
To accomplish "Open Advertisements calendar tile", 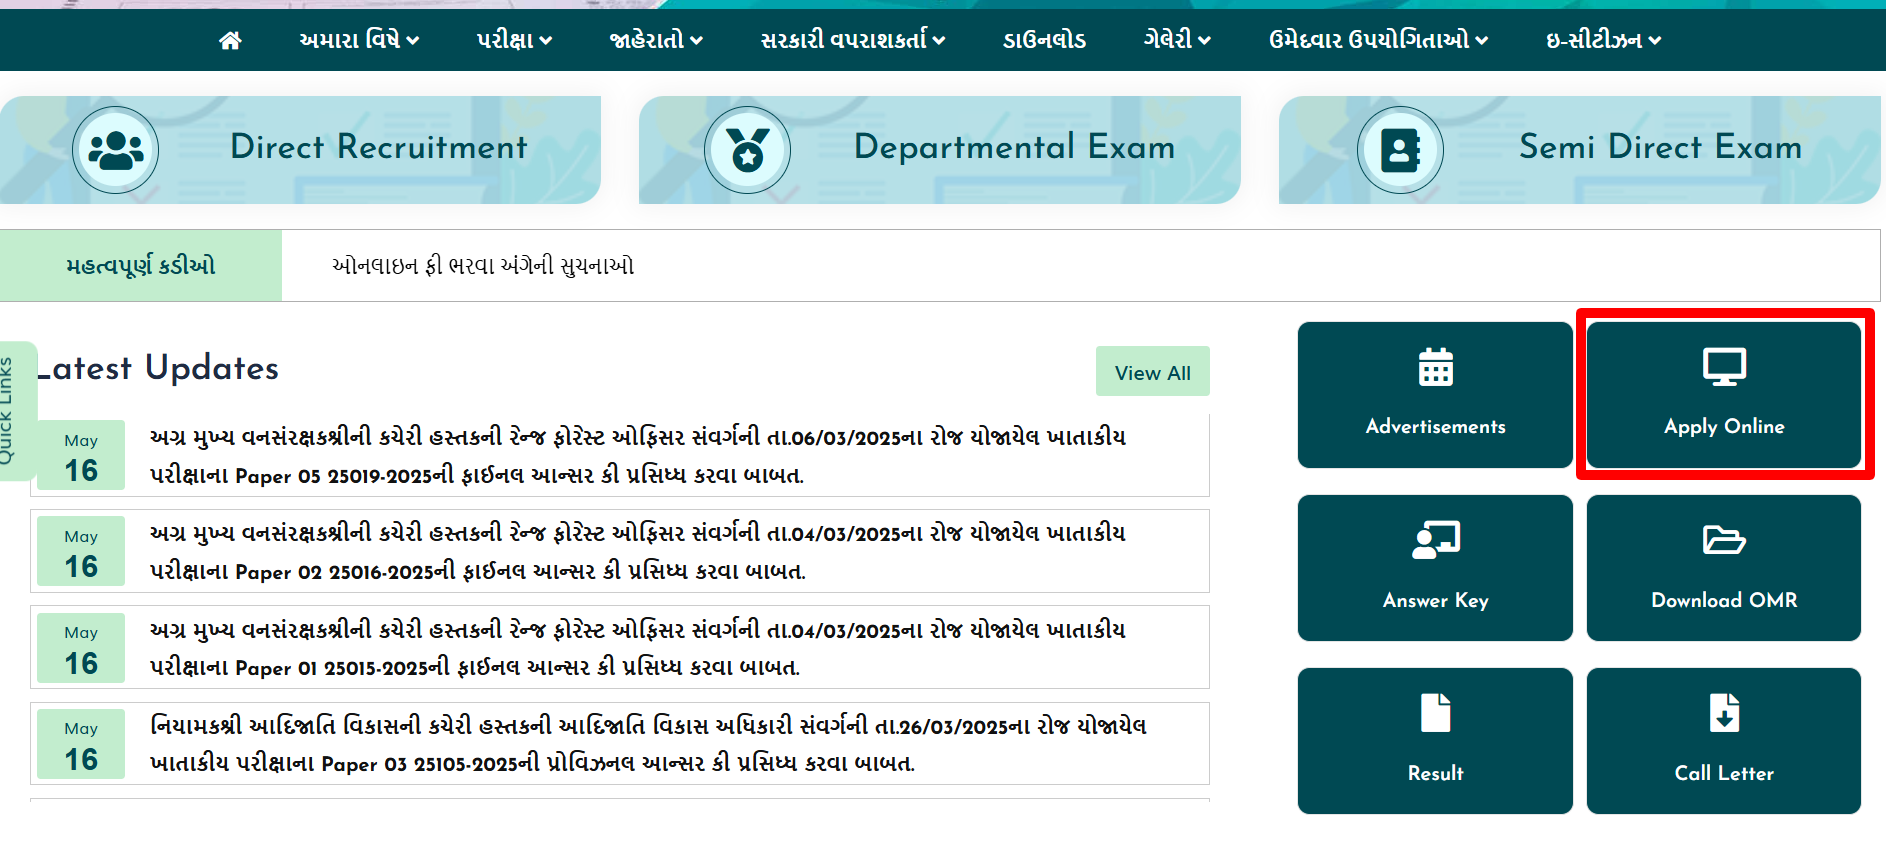I will click(x=1435, y=394).
